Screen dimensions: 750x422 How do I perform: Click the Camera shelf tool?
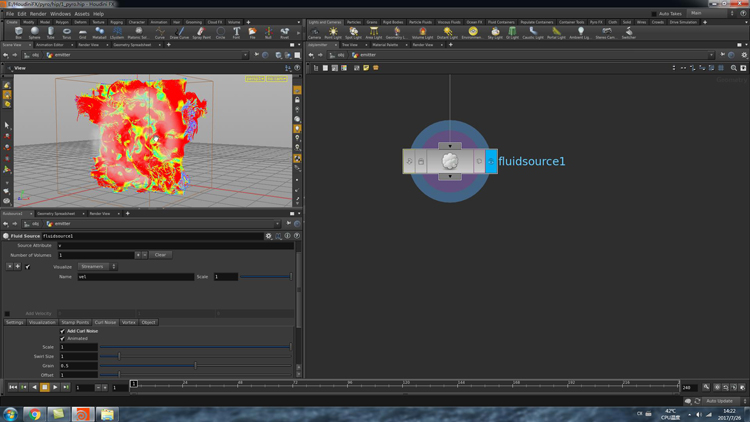(314, 32)
